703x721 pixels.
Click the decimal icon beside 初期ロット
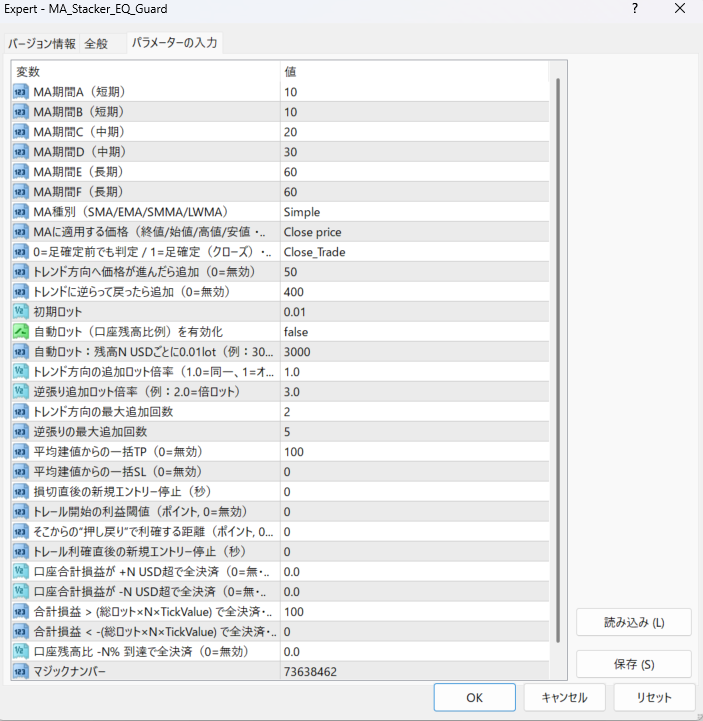click(21, 311)
